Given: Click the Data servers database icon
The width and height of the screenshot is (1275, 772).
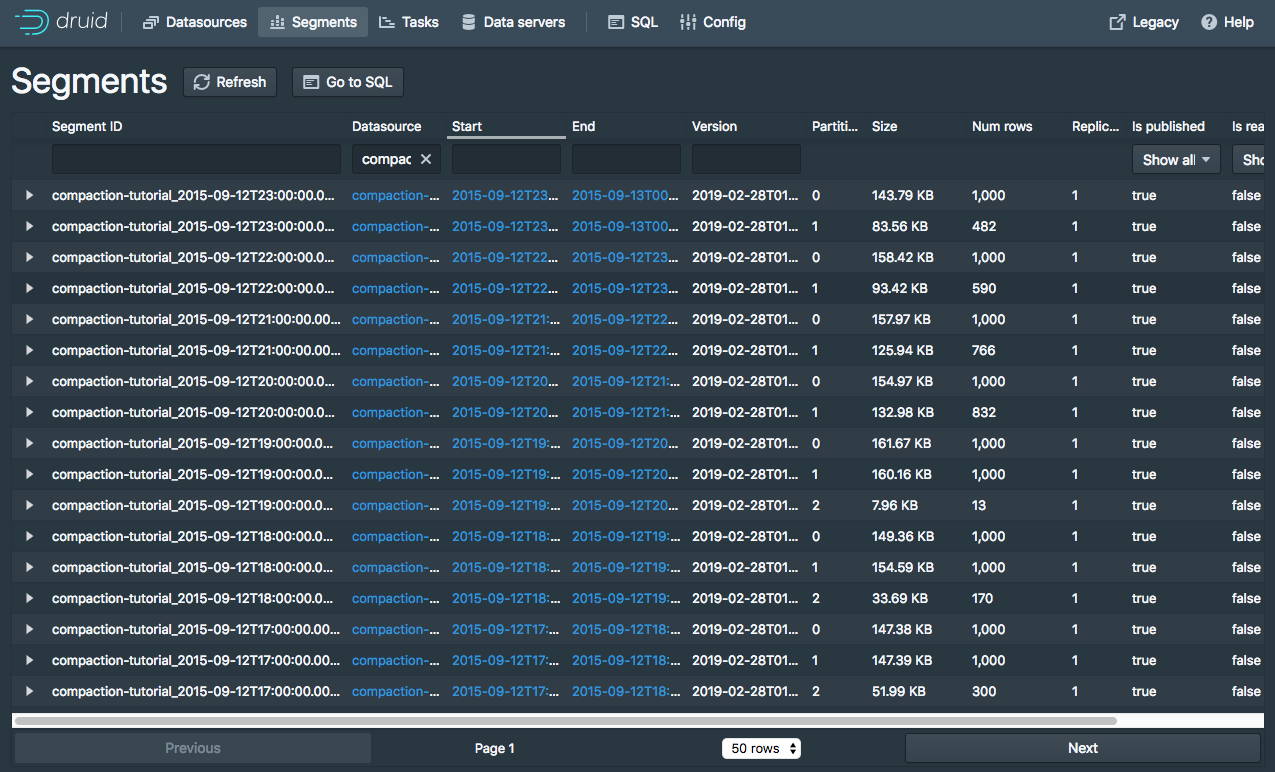Looking at the screenshot, I should pos(468,22).
